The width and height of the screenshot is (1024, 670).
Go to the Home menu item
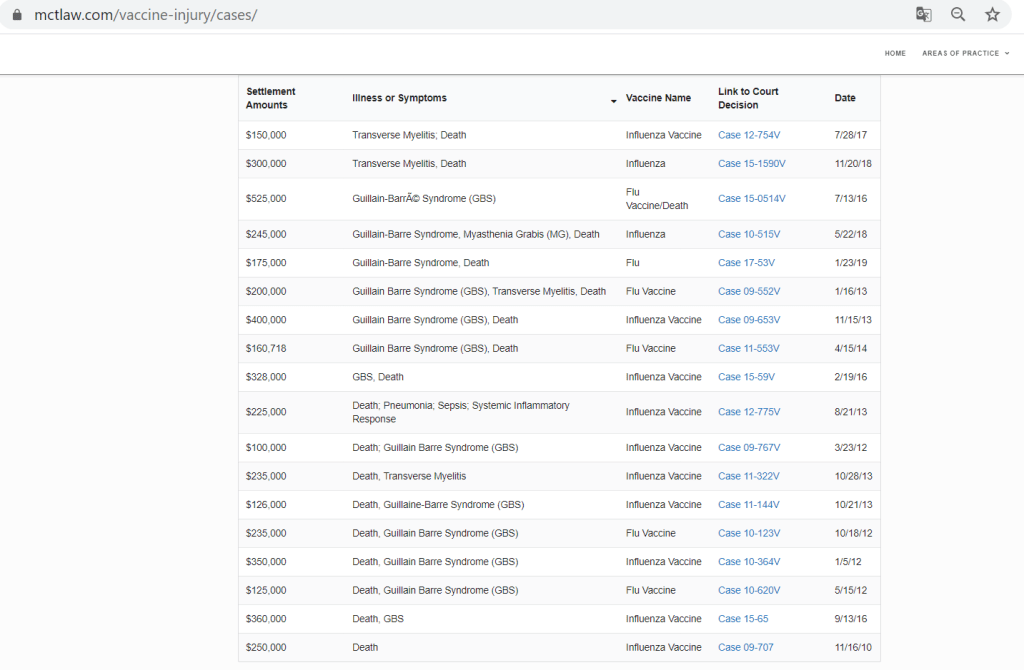(x=895, y=53)
